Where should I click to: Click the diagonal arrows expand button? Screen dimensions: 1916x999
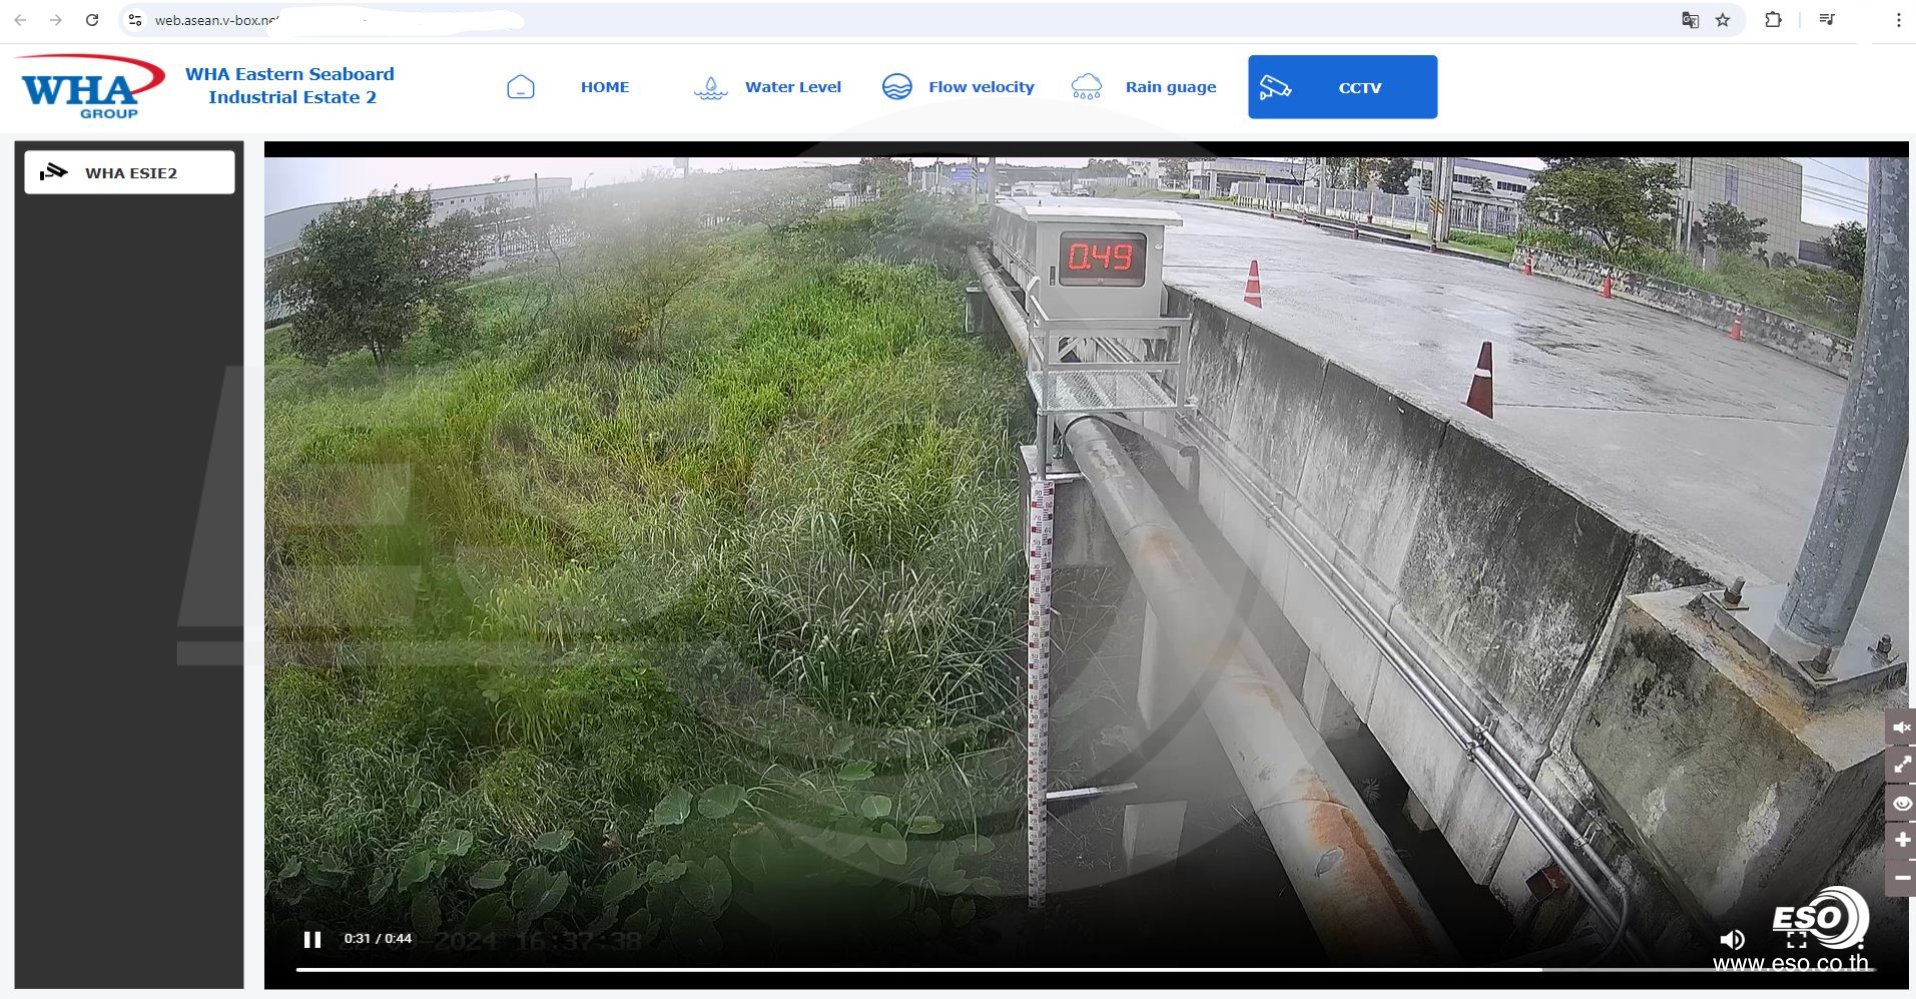pos(1901,765)
